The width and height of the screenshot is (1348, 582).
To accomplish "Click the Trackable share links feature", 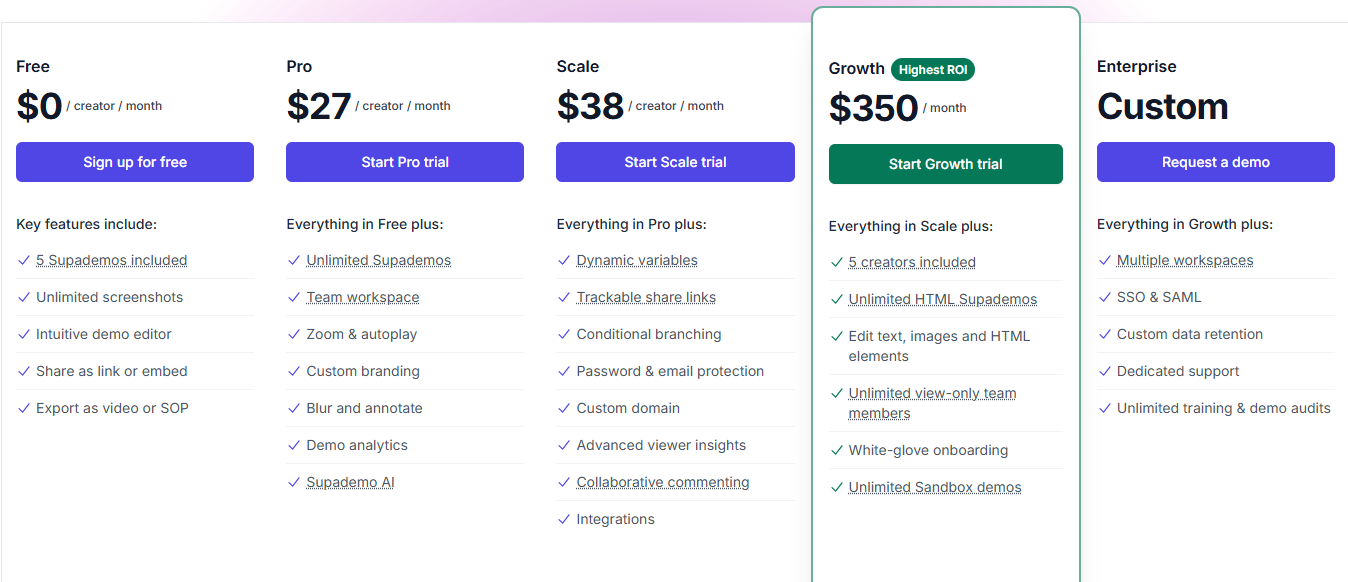I will pos(646,297).
